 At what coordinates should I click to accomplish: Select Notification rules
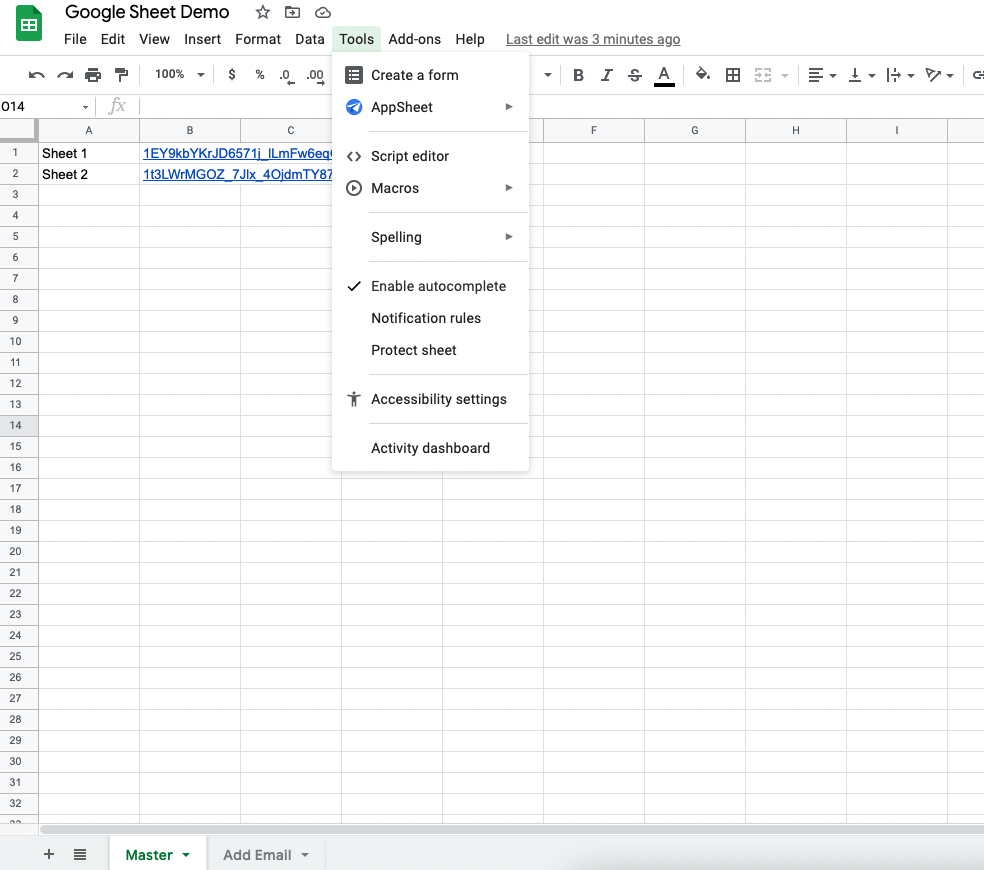[x=430, y=318]
